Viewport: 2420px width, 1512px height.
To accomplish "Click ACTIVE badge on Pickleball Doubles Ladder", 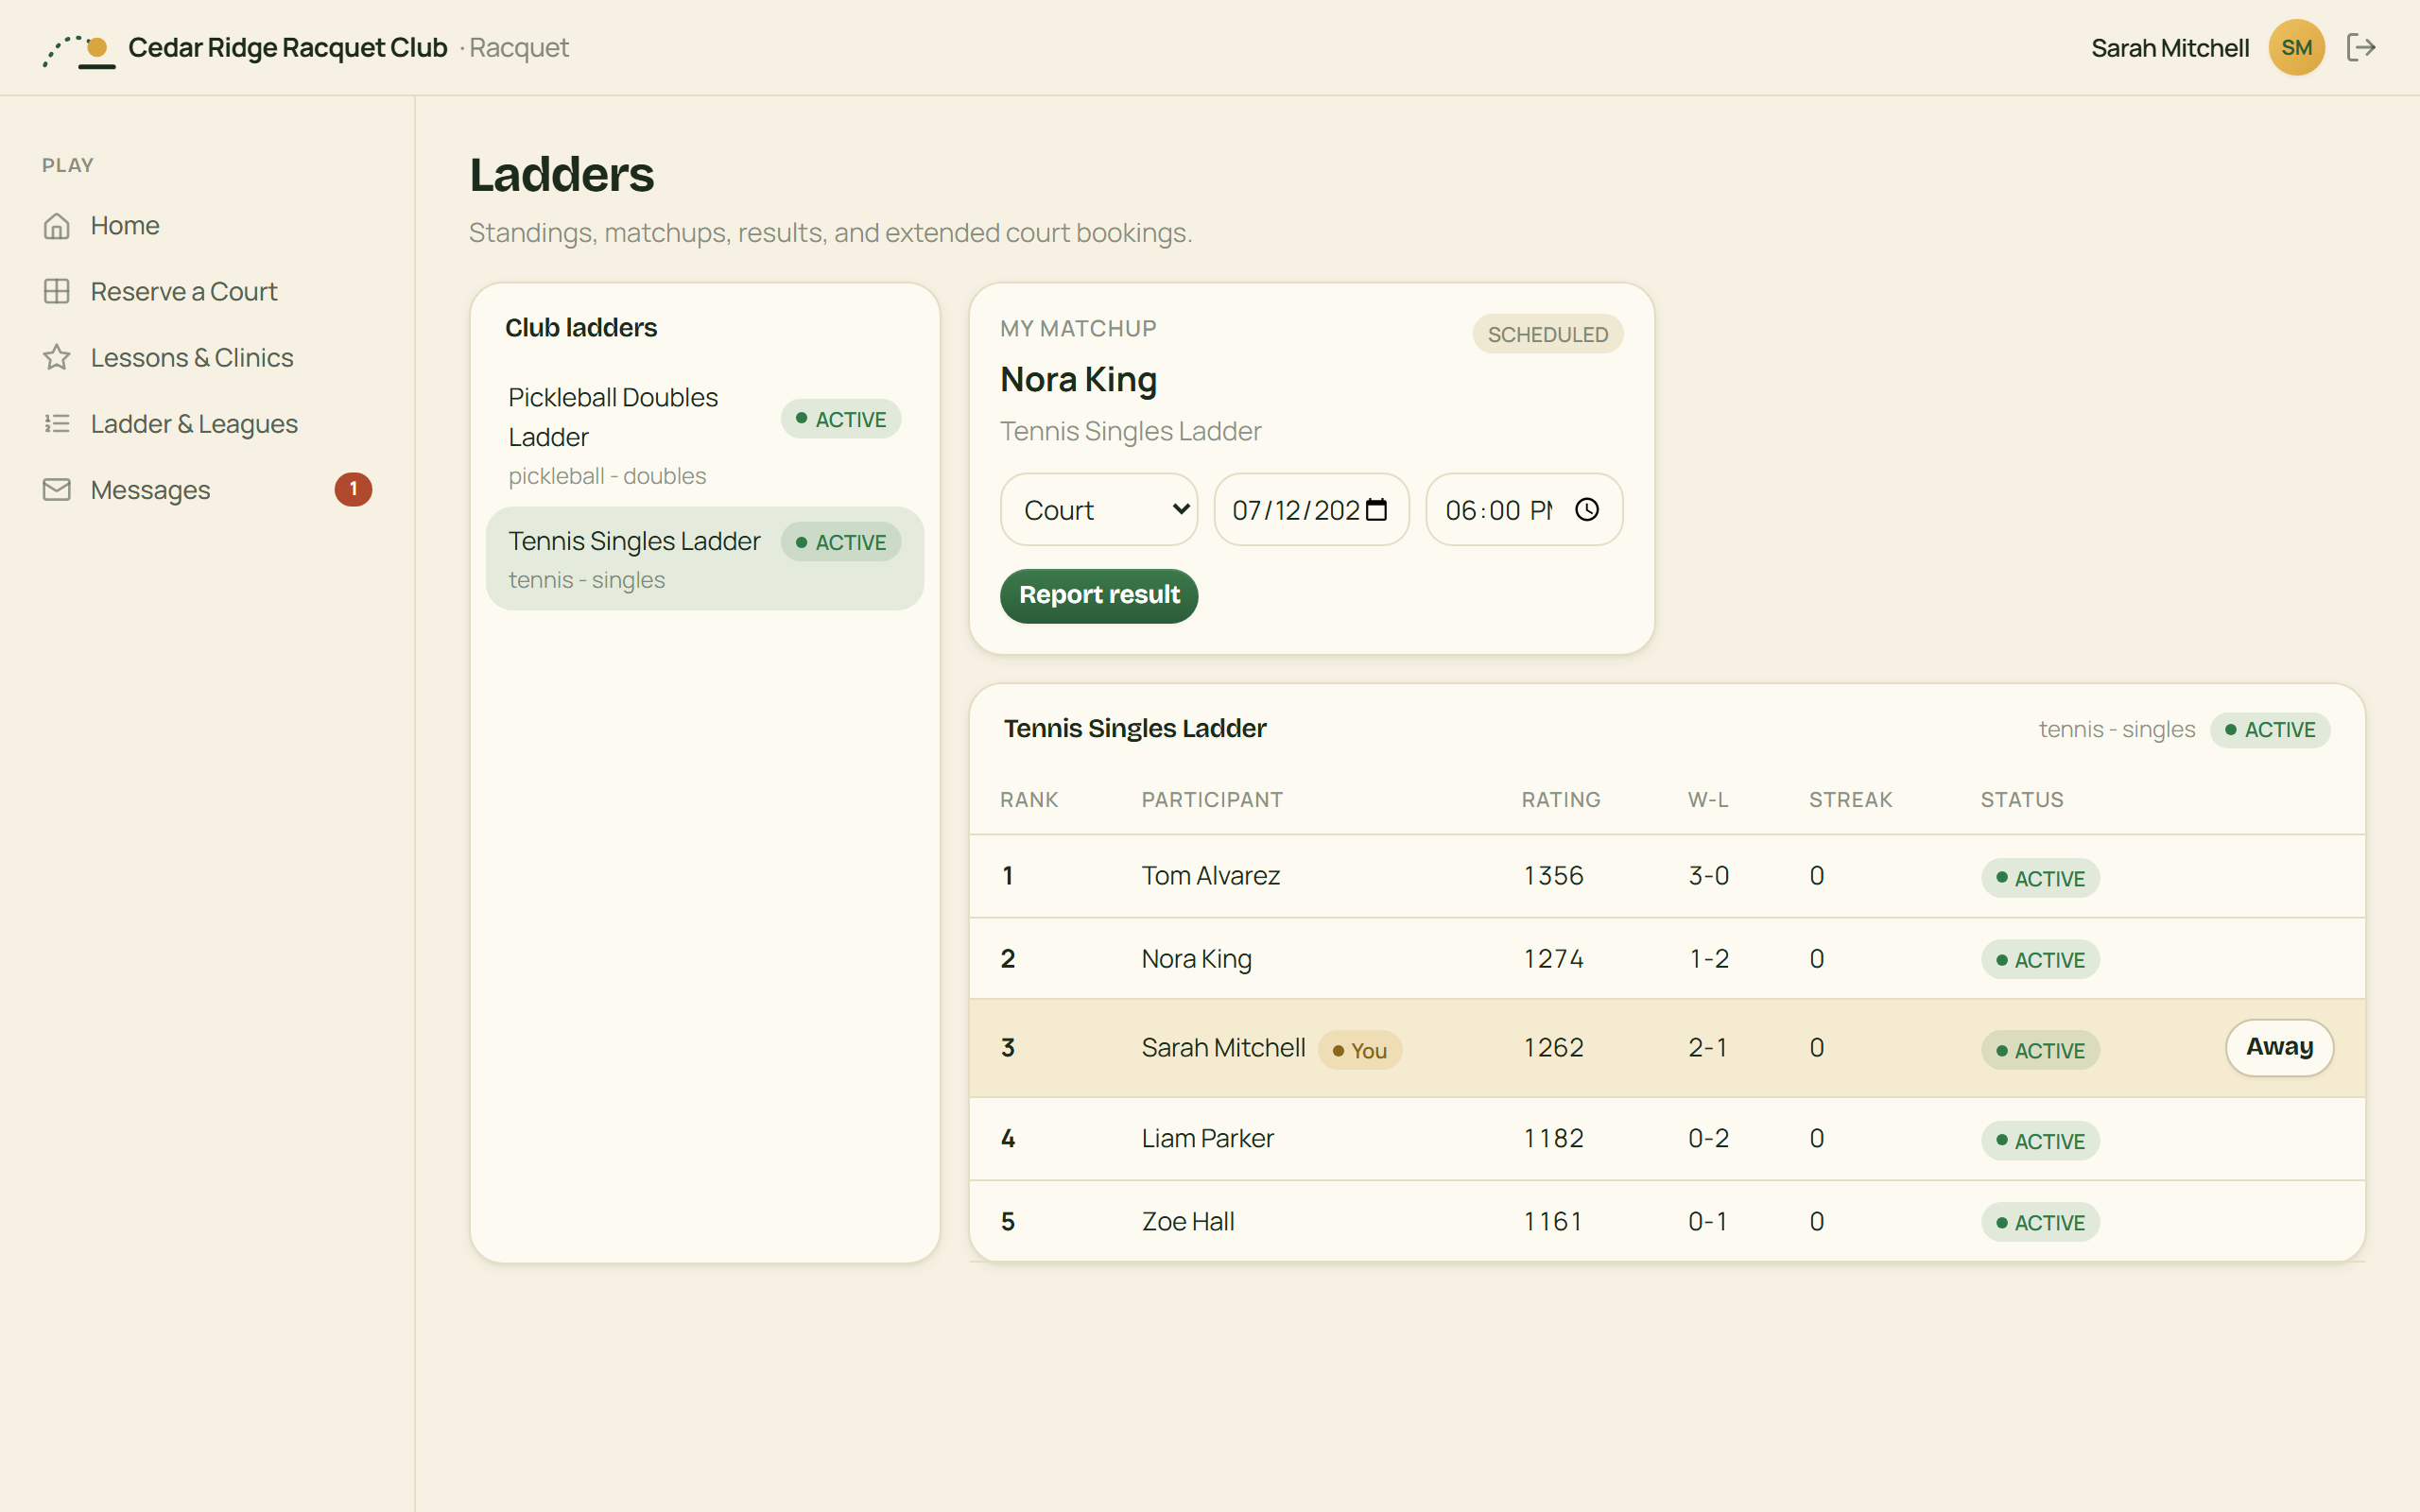I will [x=840, y=419].
